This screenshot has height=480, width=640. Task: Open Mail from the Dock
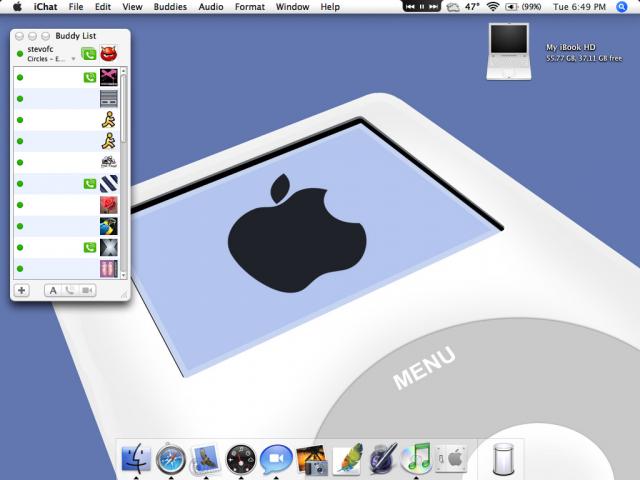tap(205, 459)
